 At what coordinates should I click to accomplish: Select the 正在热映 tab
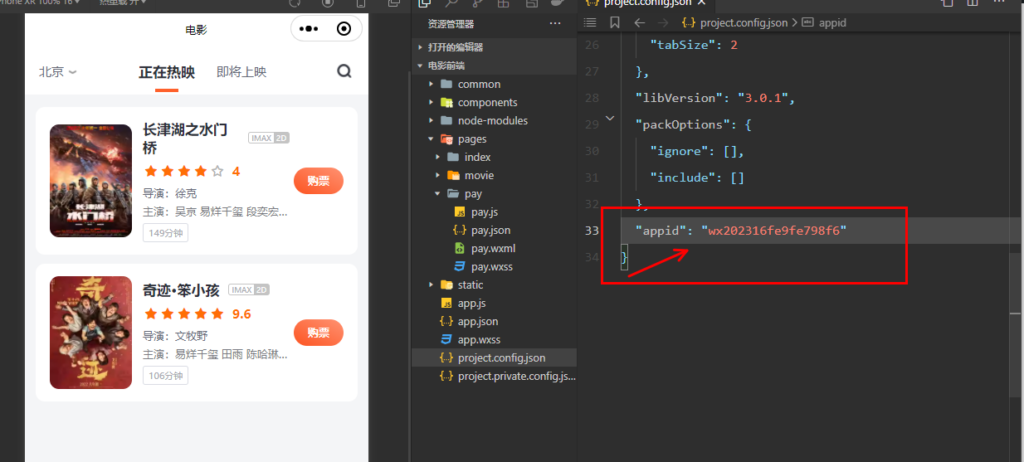pos(166,72)
